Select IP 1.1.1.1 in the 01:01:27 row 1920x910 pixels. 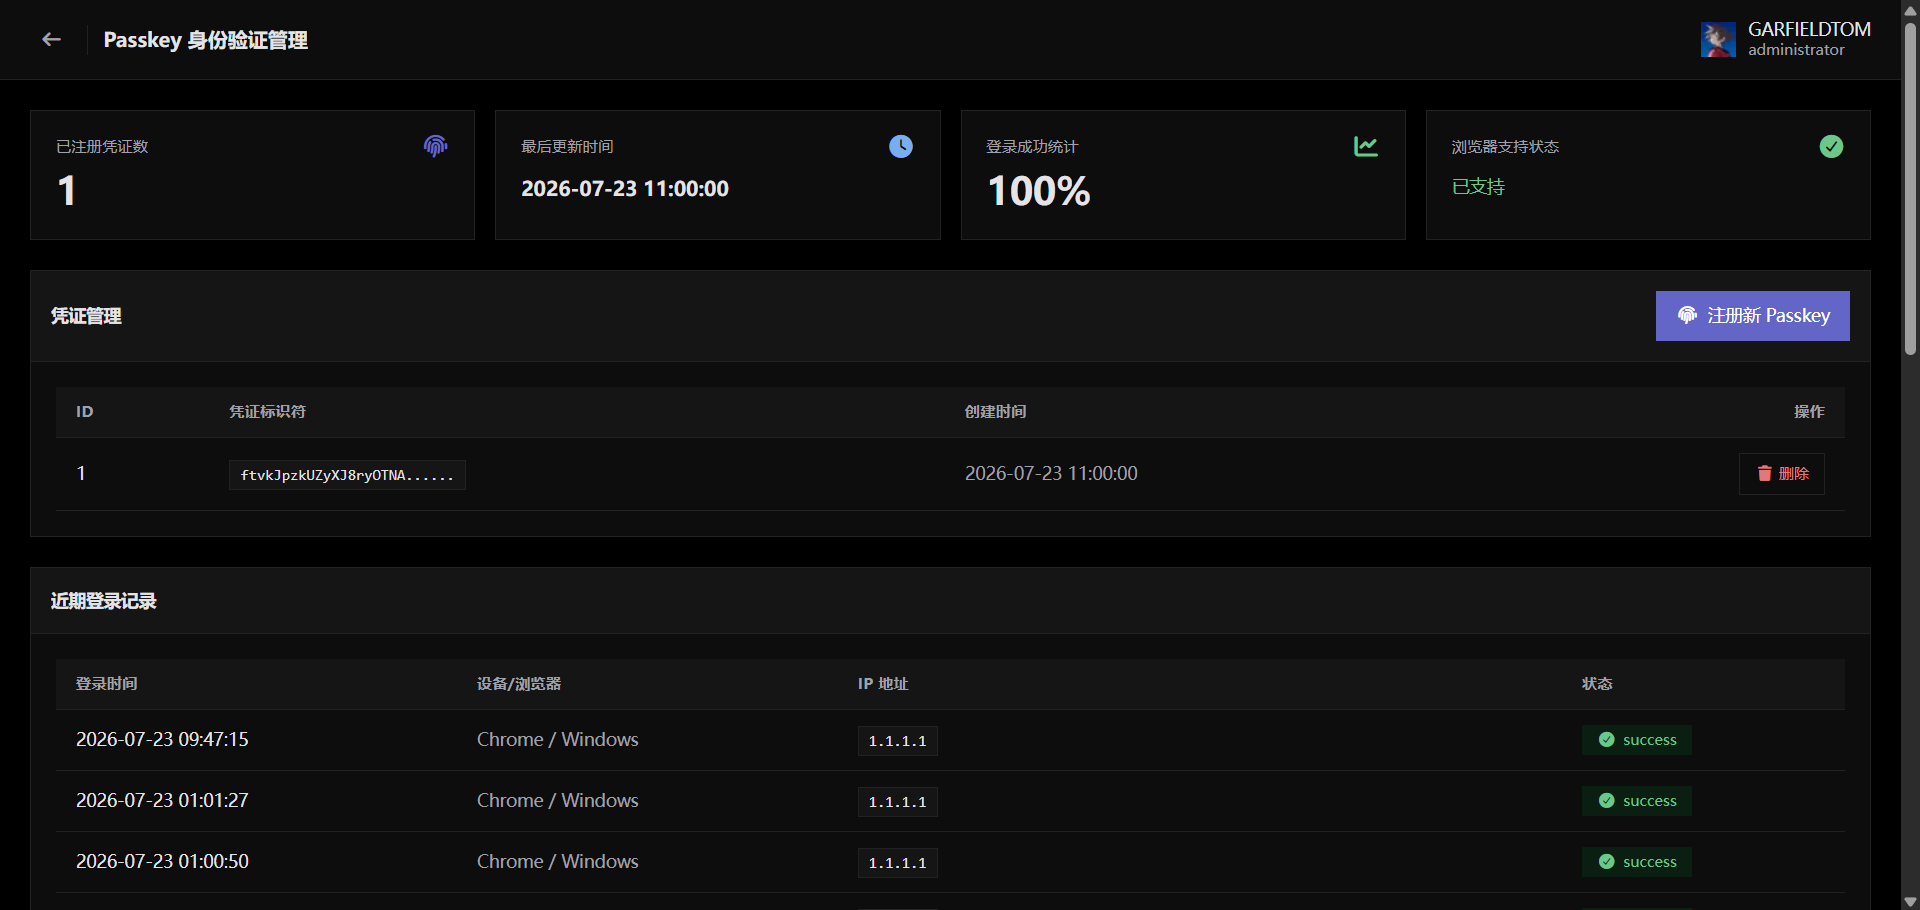click(x=897, y=802)
